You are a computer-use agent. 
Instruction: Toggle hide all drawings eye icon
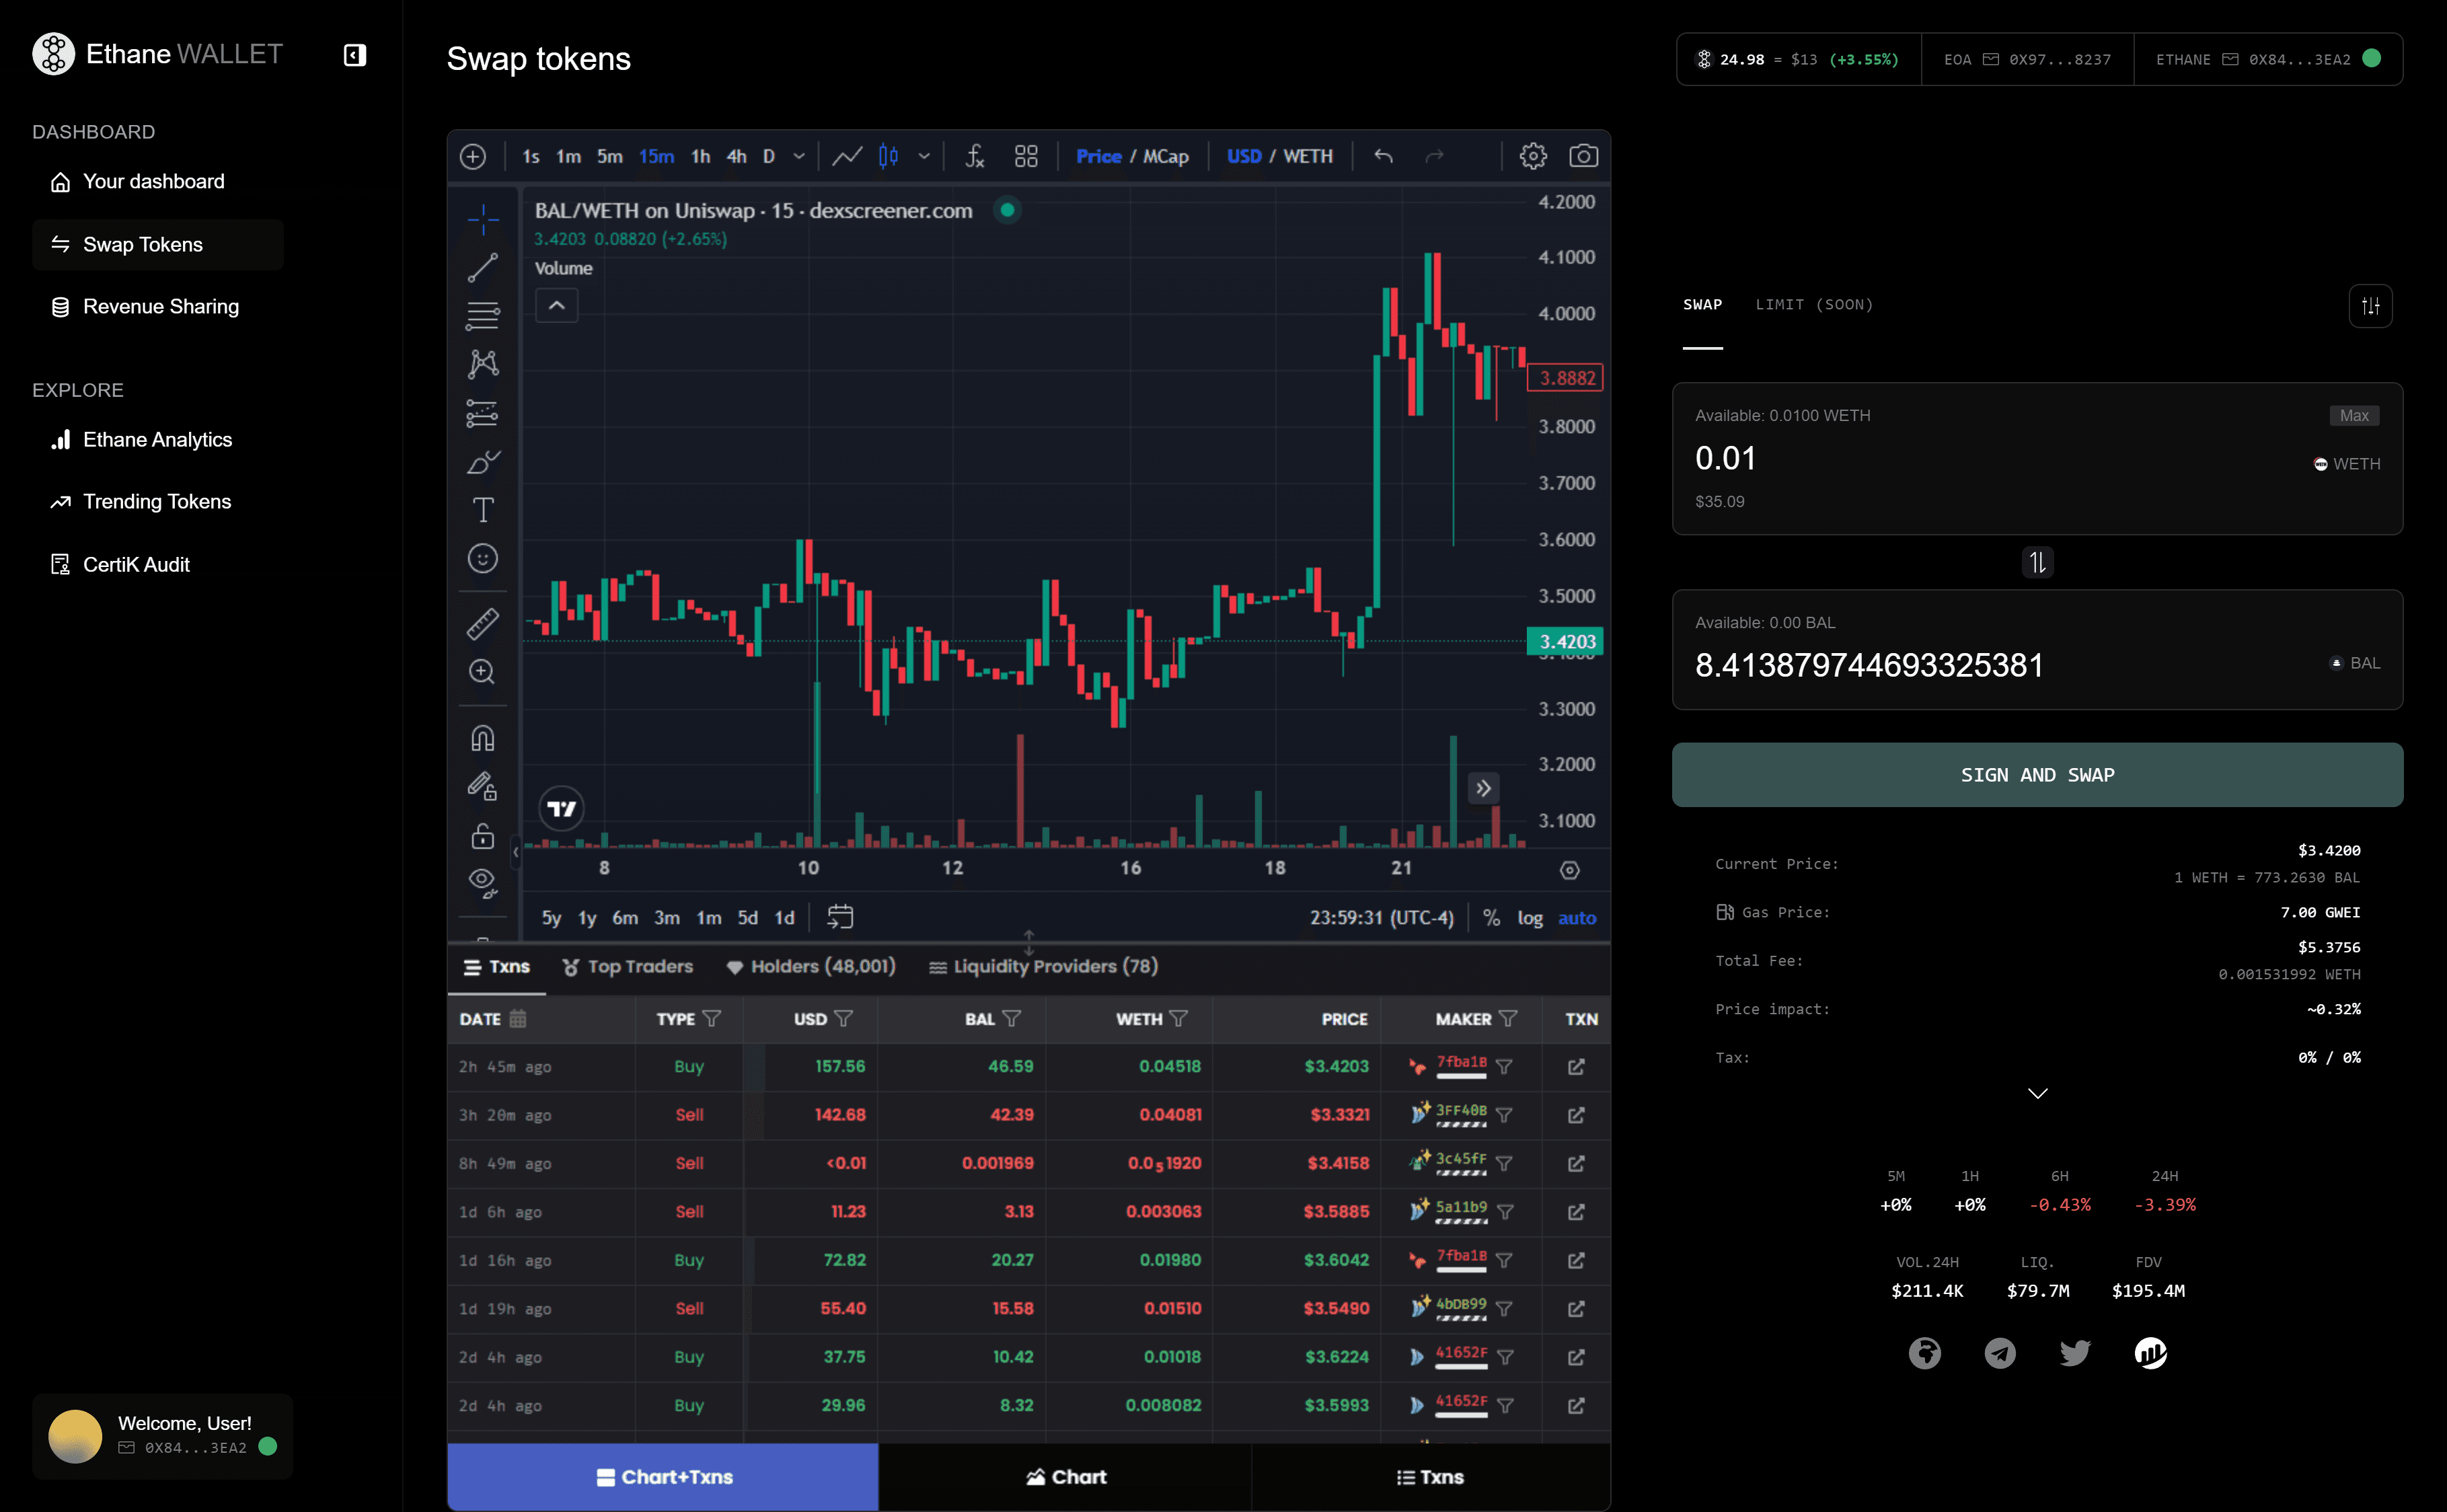482,881
